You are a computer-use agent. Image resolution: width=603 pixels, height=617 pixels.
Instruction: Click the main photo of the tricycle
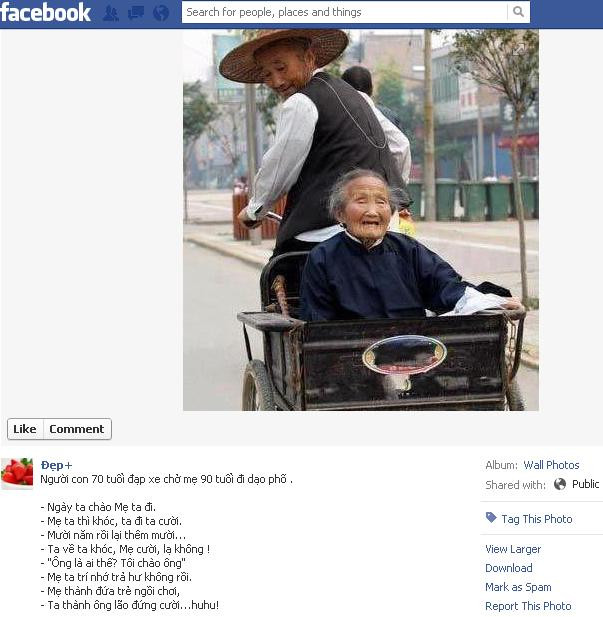point(361,220)
